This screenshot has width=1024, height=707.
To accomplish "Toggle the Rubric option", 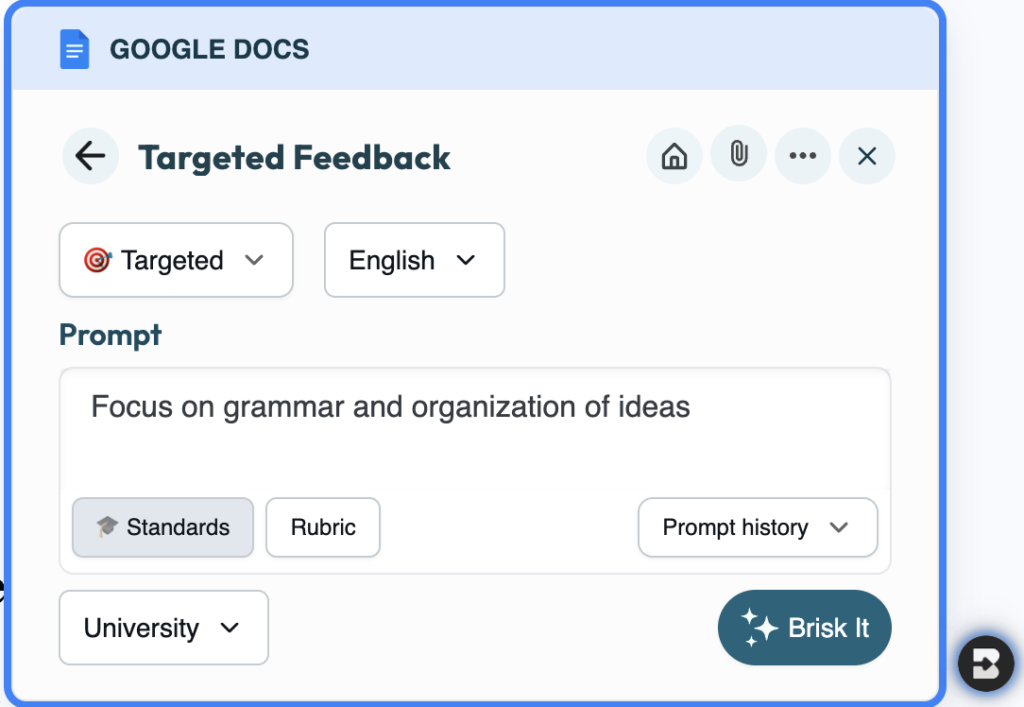I will tap(322, 527).
